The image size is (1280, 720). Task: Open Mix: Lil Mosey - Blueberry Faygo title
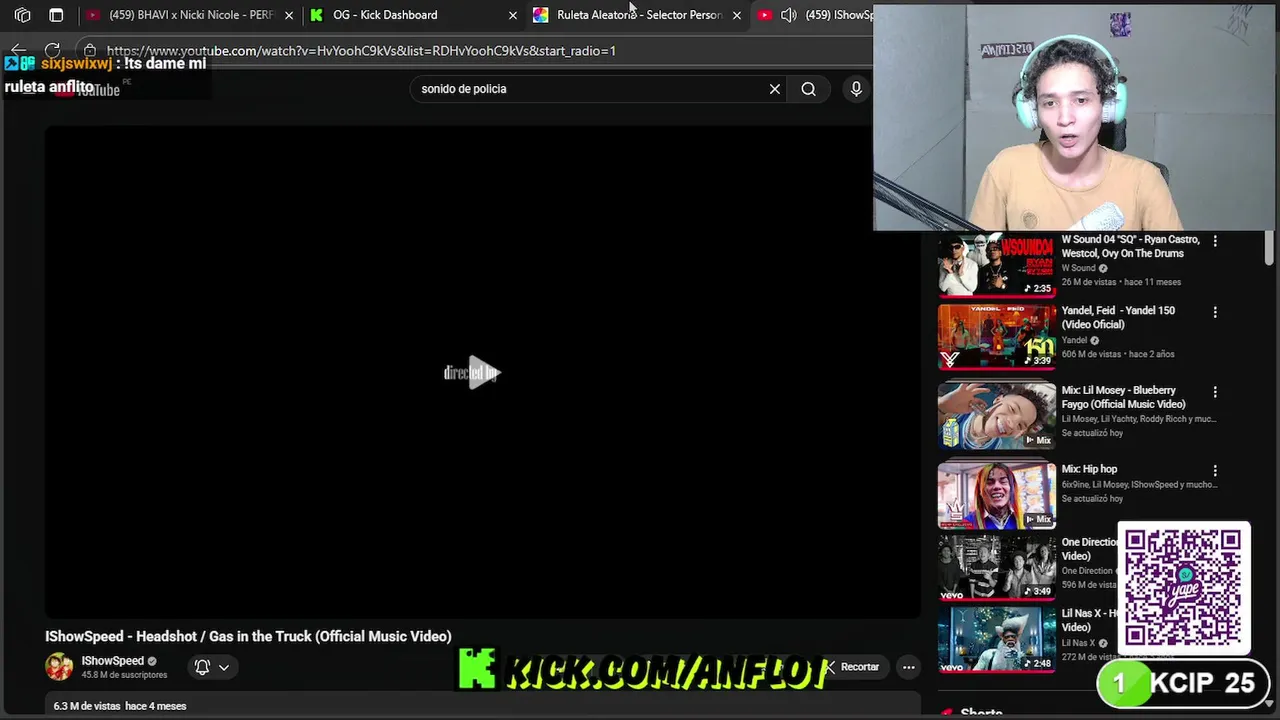tap(1124, 397)
